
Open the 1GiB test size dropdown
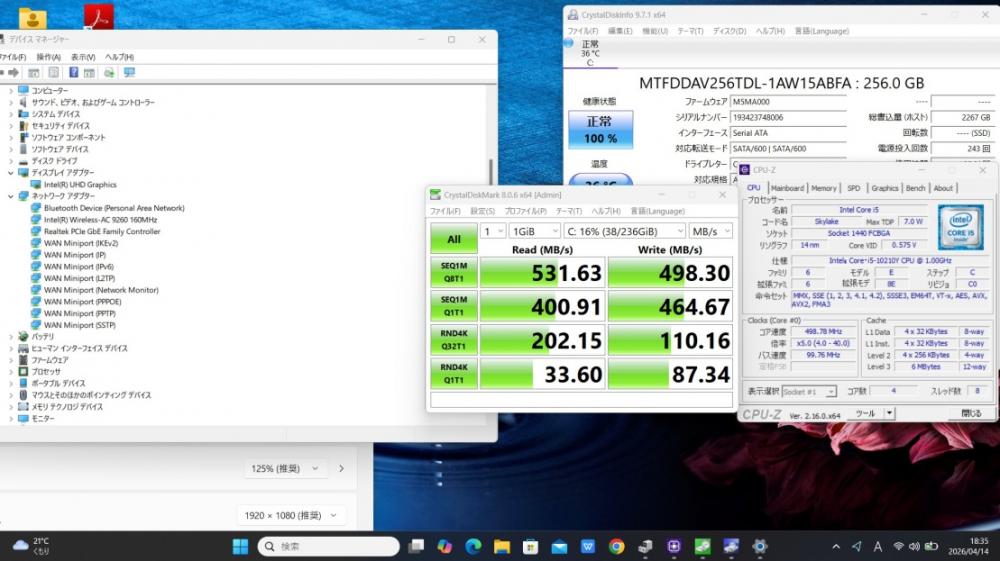[x=534, y=231]
